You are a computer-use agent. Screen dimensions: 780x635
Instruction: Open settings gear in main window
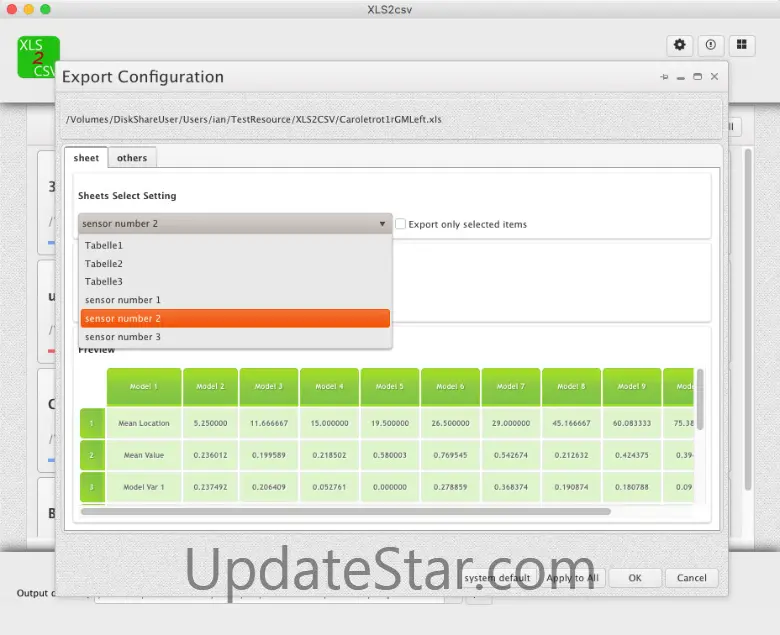pos(680,45)
